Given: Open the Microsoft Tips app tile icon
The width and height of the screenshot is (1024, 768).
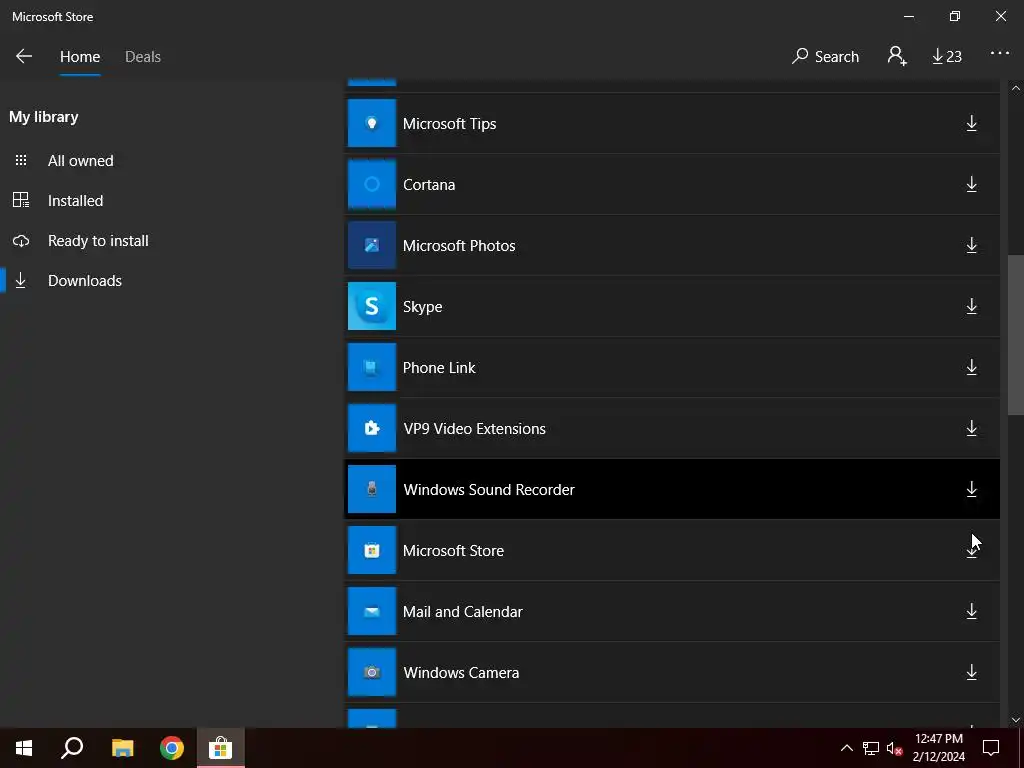Looking at the screenshot, I should 372,123.
